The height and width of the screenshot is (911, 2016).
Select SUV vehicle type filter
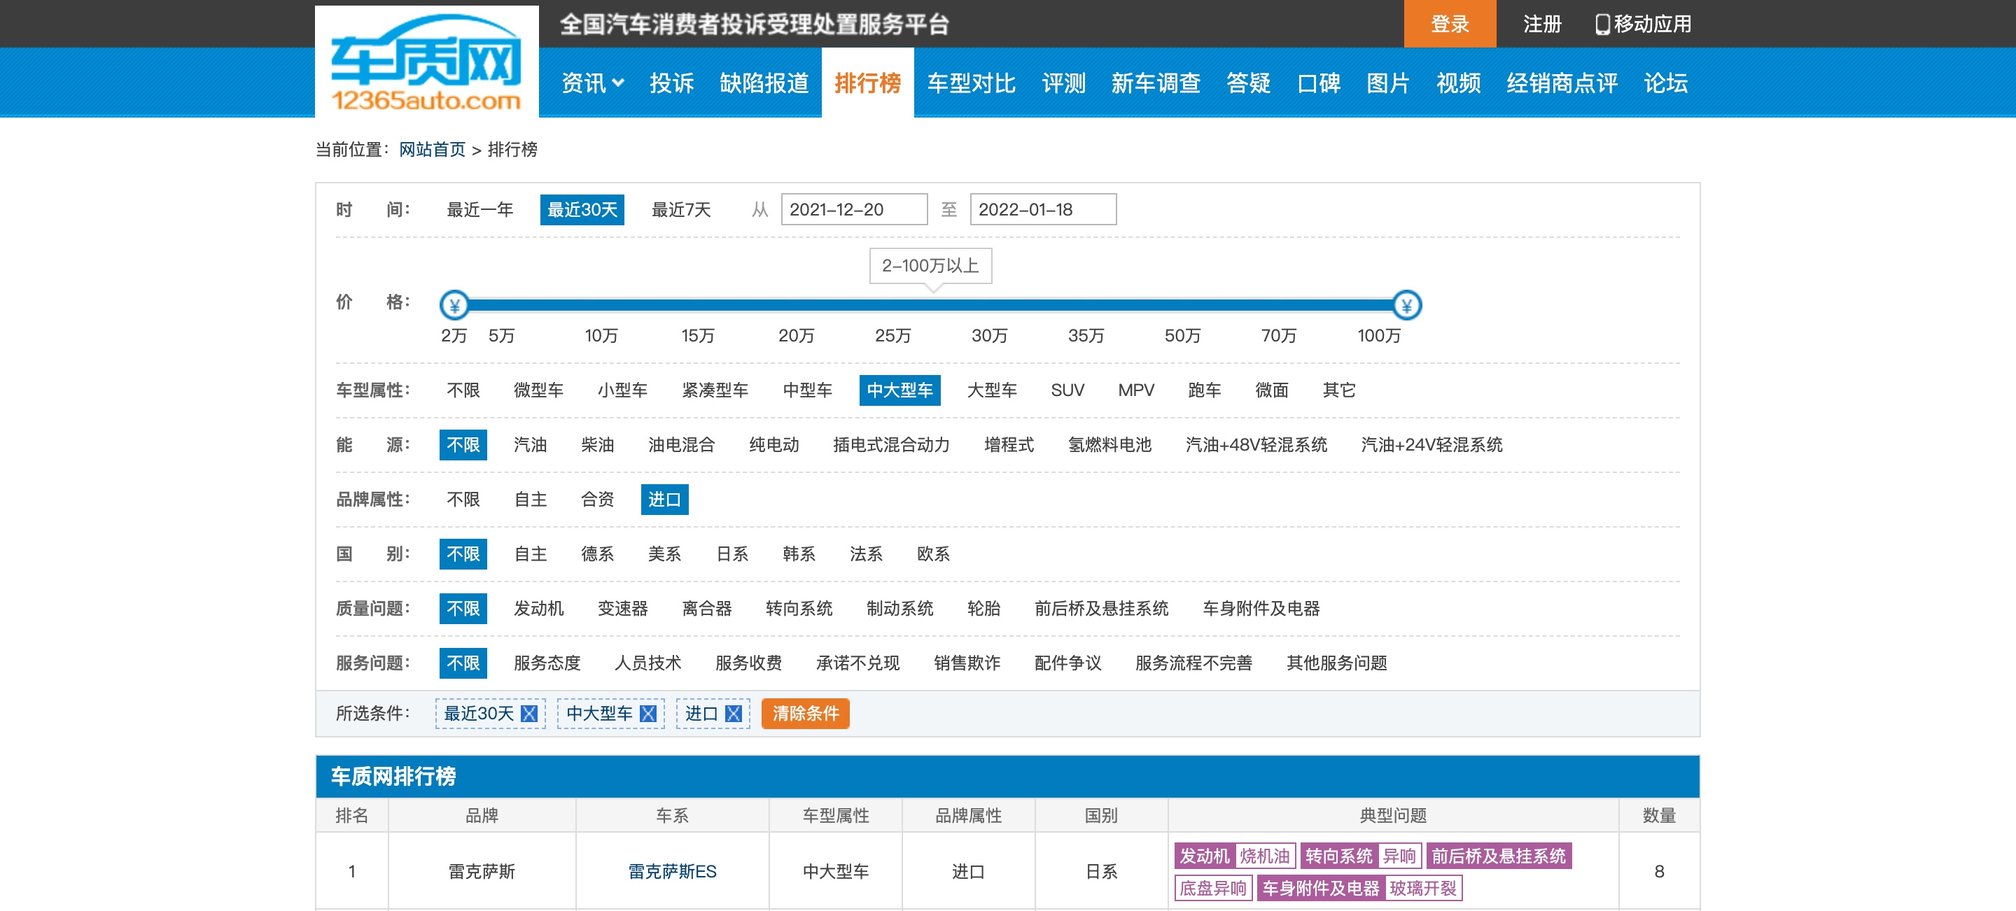coord(1067,390)
